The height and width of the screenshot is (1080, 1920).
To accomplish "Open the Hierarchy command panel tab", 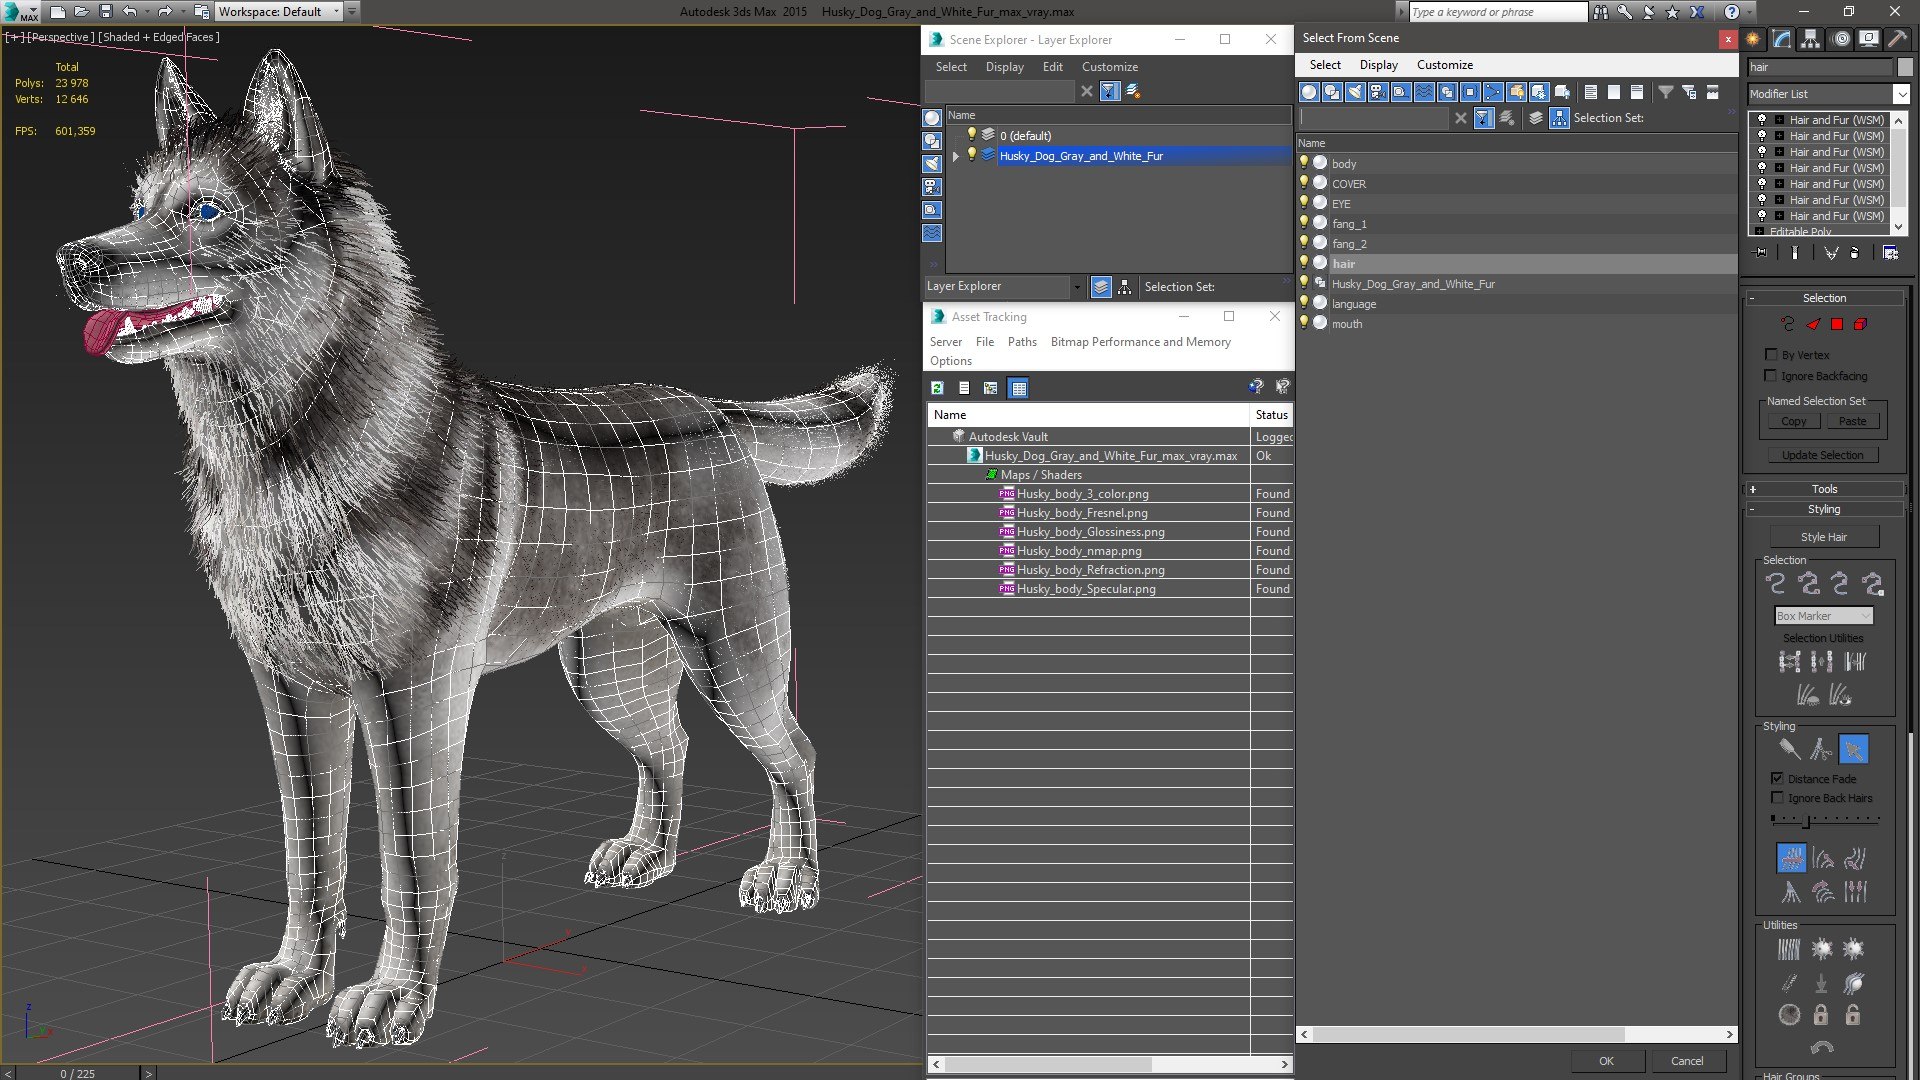I will tap(1811, 39).
